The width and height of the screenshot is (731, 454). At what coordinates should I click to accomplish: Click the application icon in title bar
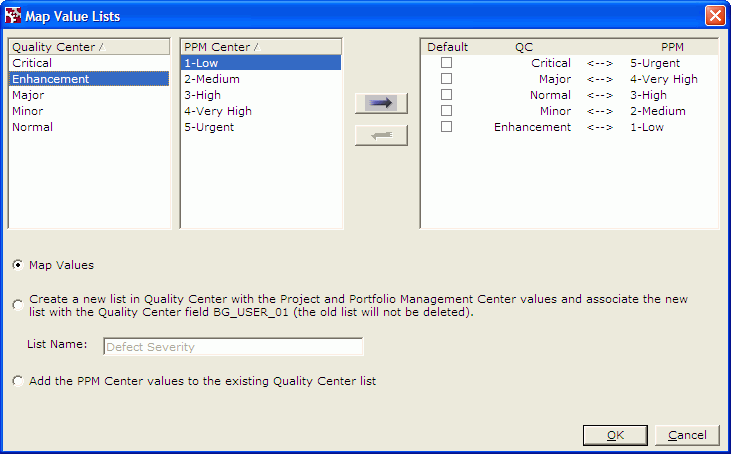12,15
